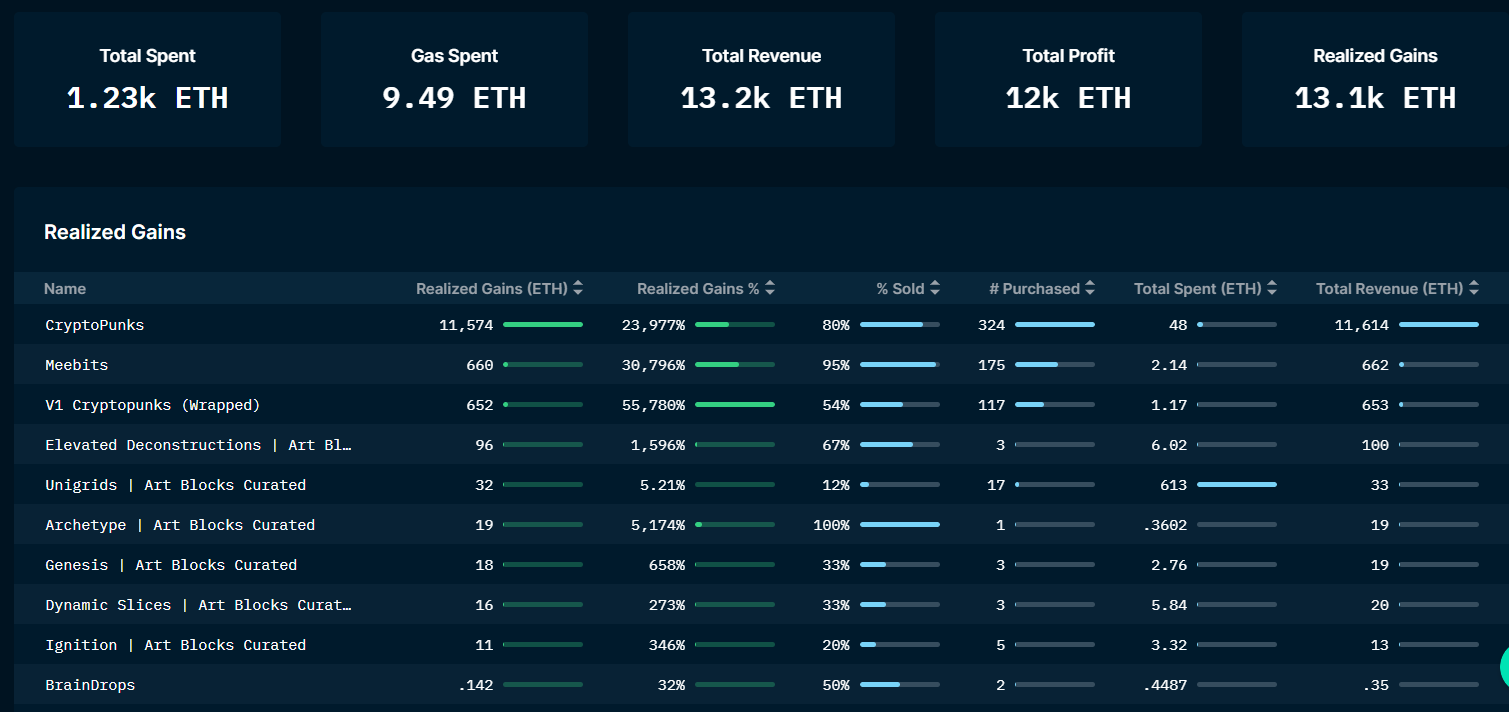1509x712 pixels.
Task: Click the Total Revenue stat card
Action: point(761,80)
